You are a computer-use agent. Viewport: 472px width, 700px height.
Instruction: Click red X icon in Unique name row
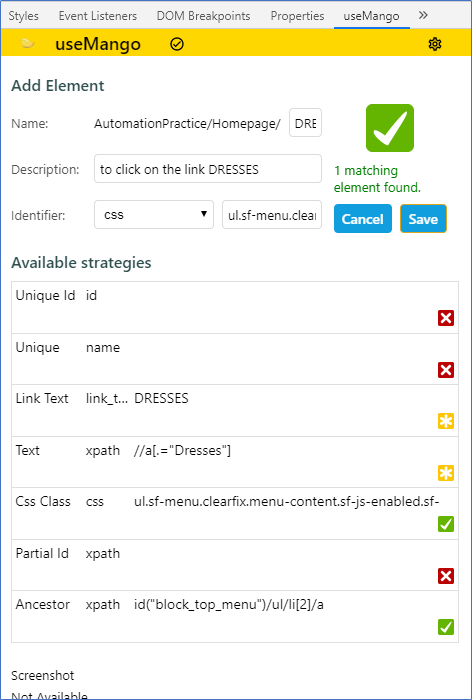[x=446, y=370]
